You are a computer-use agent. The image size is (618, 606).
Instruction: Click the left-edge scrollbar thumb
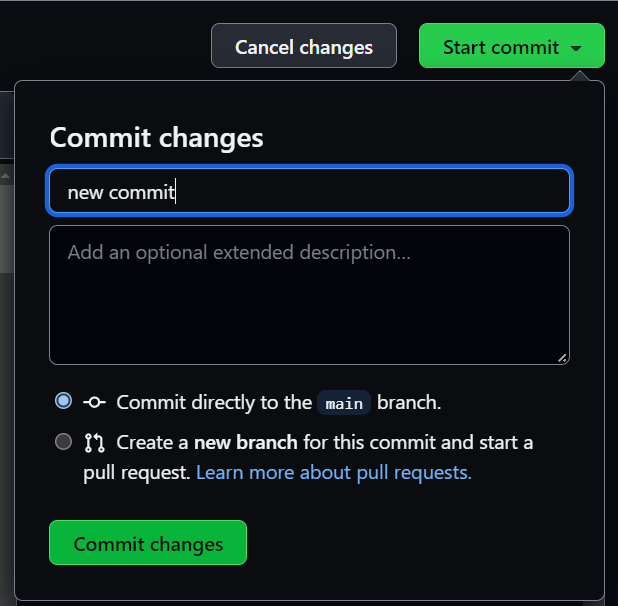pos(6,229)
